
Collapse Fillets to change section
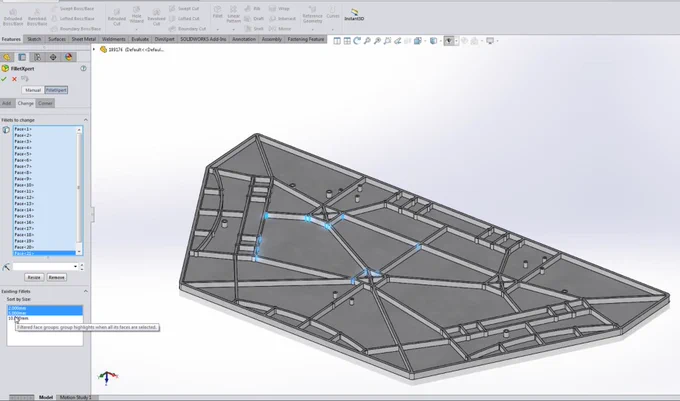tap(85, 120)
